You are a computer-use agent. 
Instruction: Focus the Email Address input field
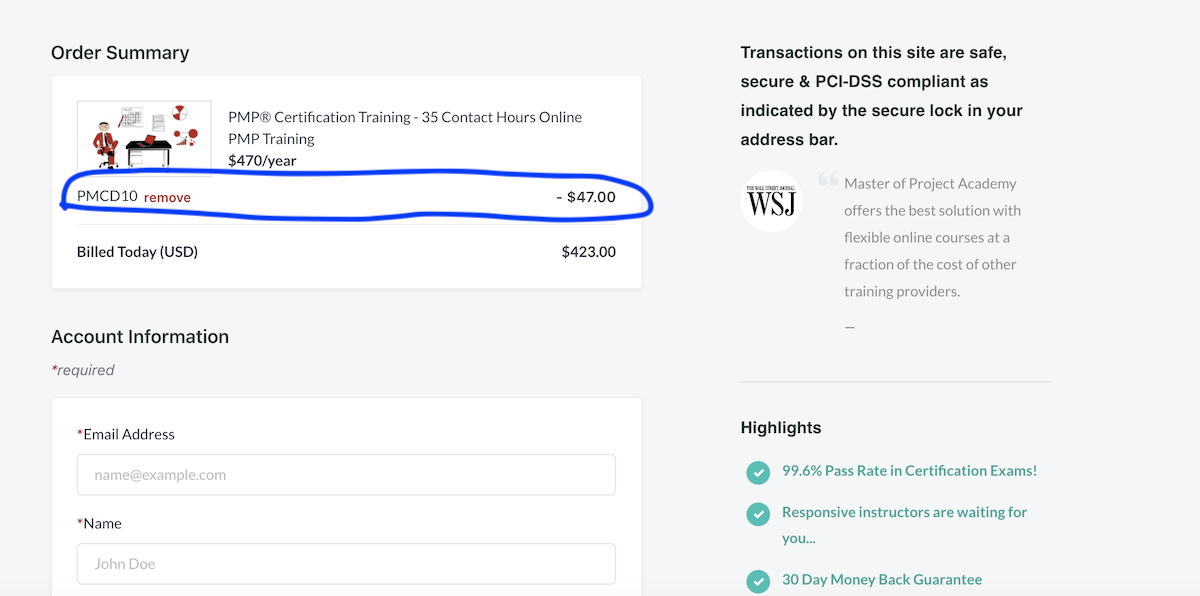(x=346, y=475)
